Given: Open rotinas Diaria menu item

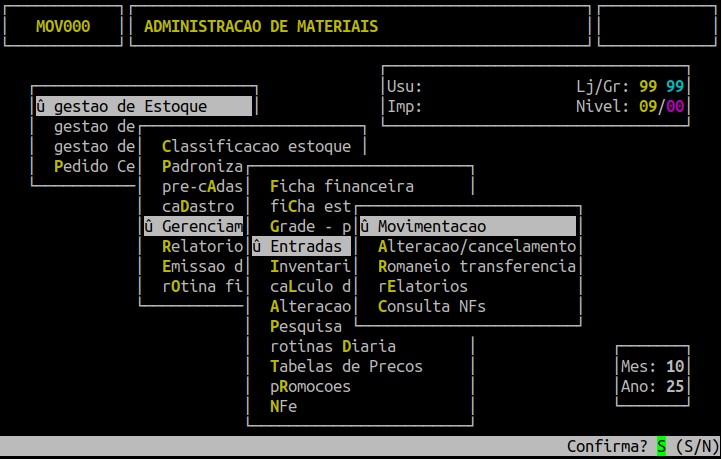Looking at the screenshot, I should pos(332,346).
